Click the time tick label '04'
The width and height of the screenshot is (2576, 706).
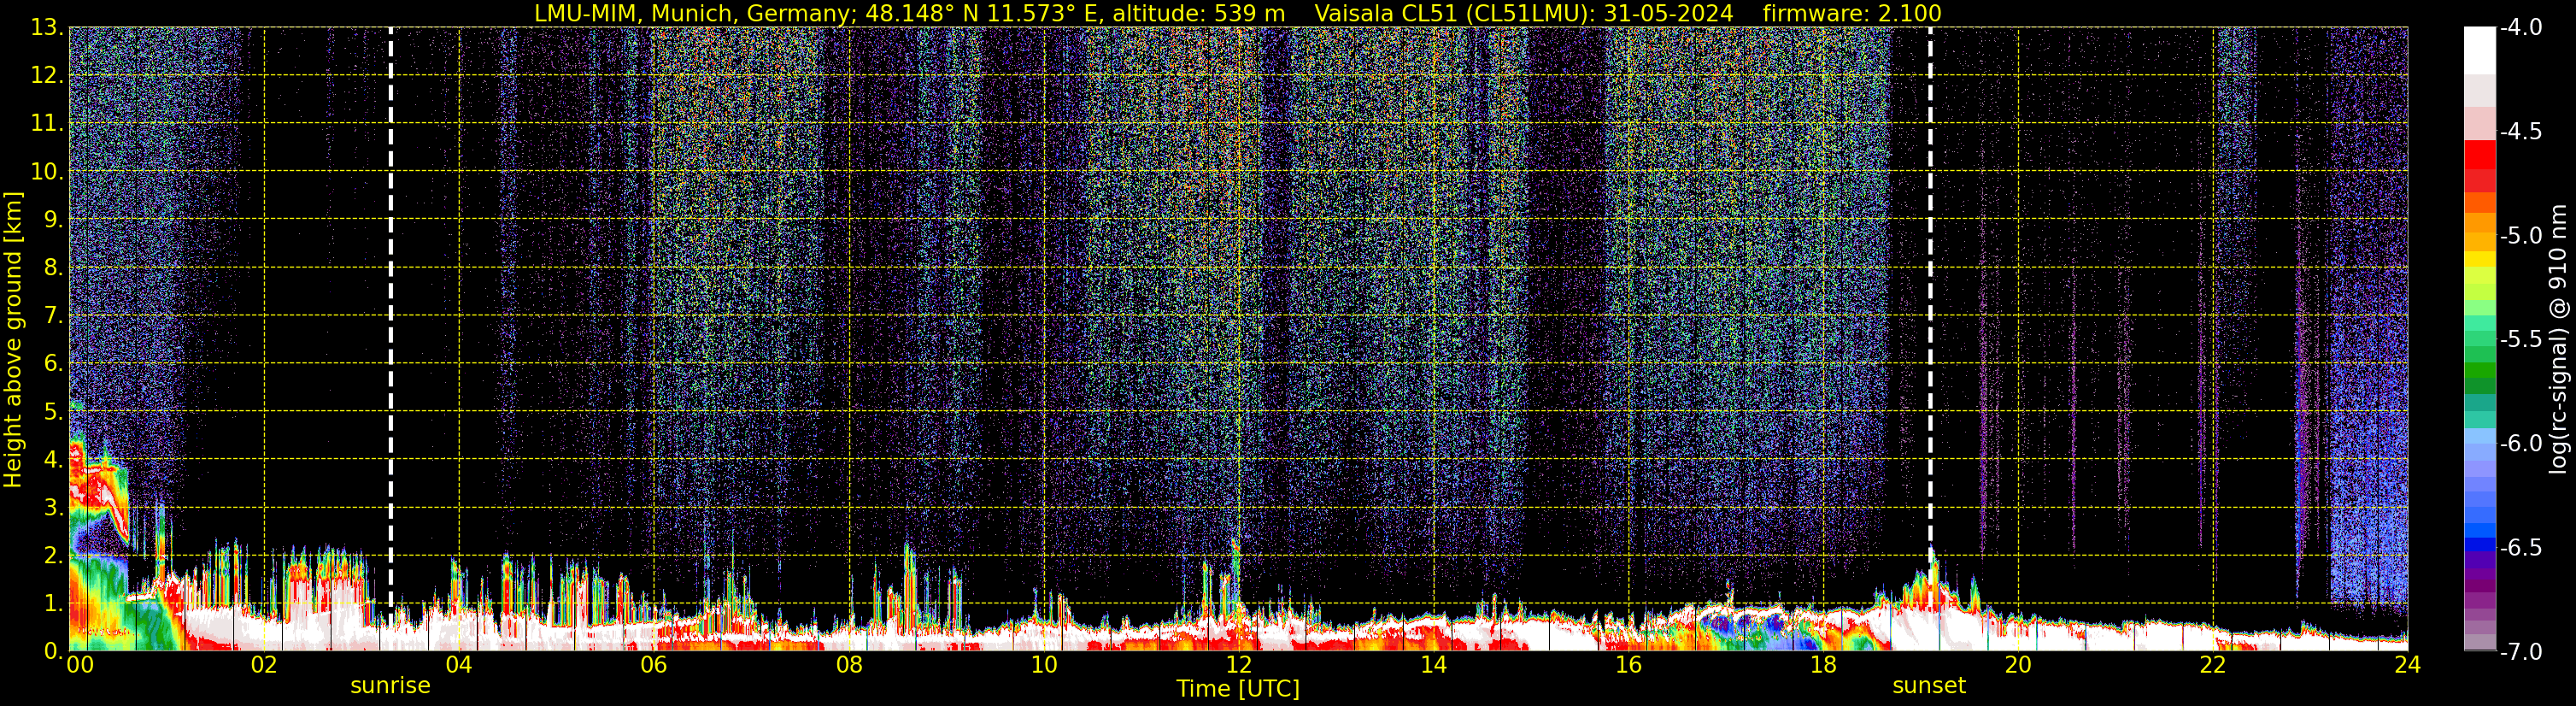pyautogui.click(x=459, y=665)
